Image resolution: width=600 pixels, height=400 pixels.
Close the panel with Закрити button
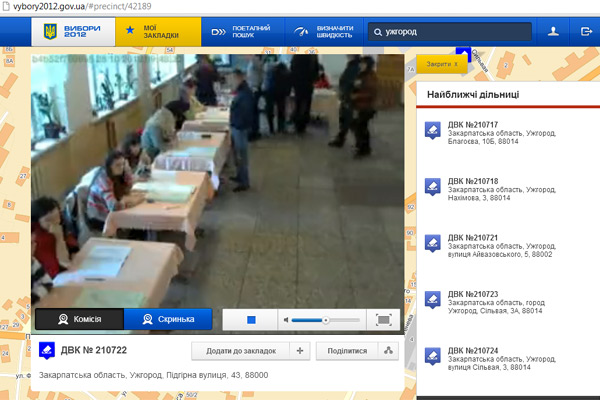[441, 64]
